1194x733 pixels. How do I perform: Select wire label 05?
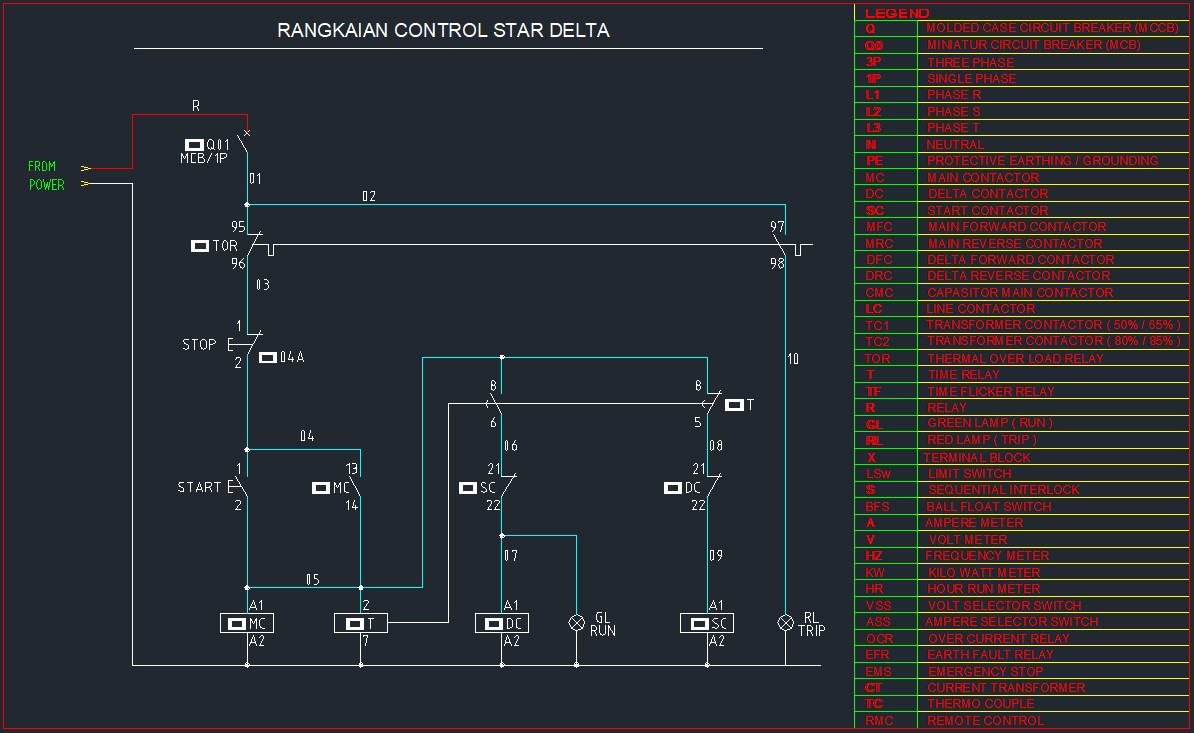313,580
